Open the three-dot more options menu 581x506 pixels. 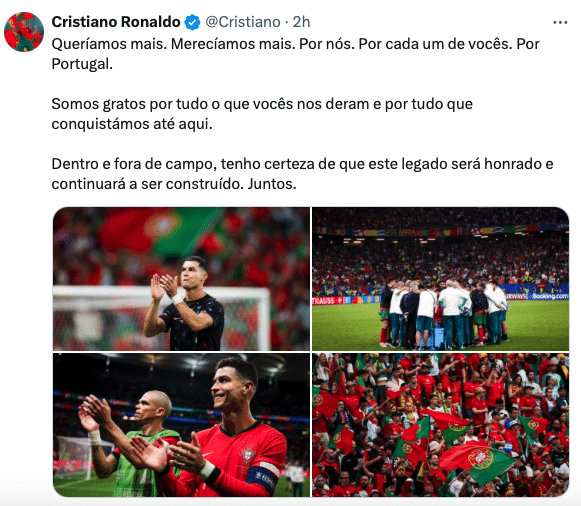(x=560, y=23)
